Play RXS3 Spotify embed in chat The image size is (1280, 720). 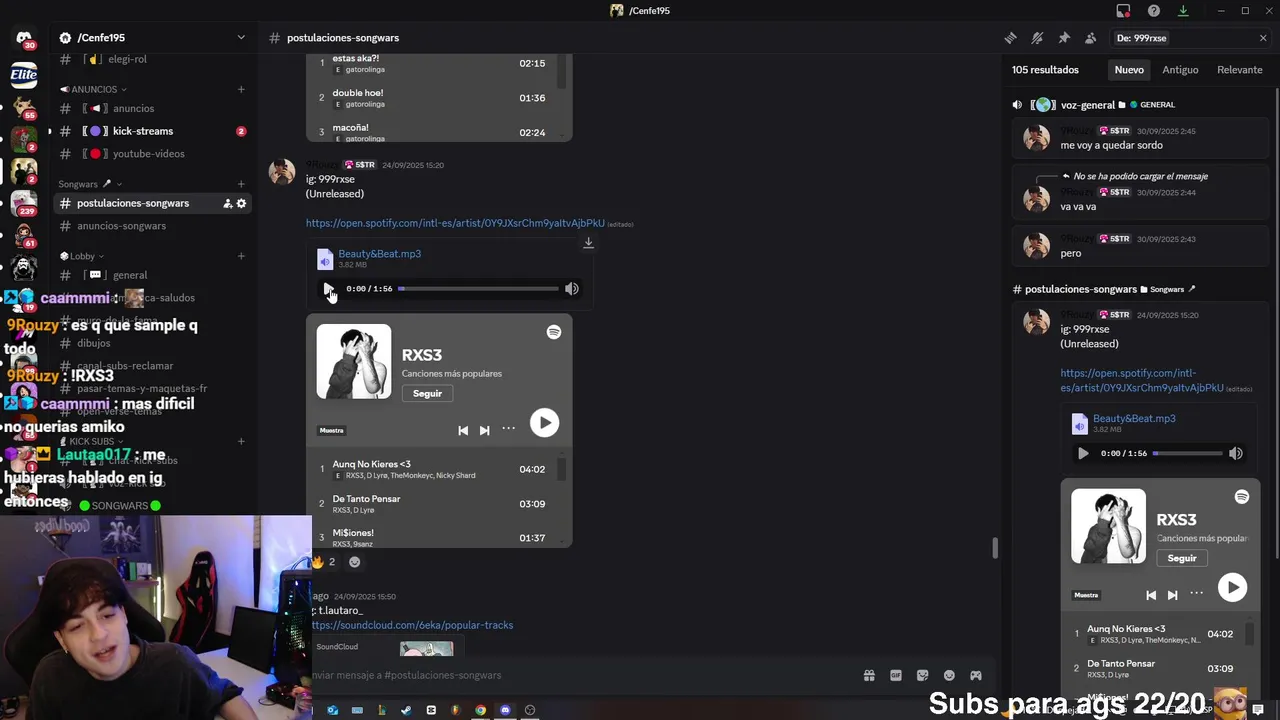click(x=544, y=423)
